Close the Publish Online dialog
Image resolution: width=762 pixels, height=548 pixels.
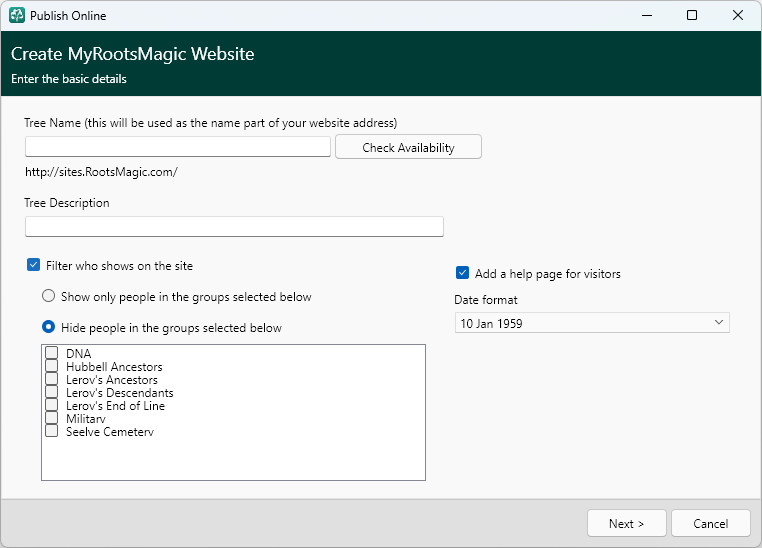pyautogui.click(x=738, y=16)
